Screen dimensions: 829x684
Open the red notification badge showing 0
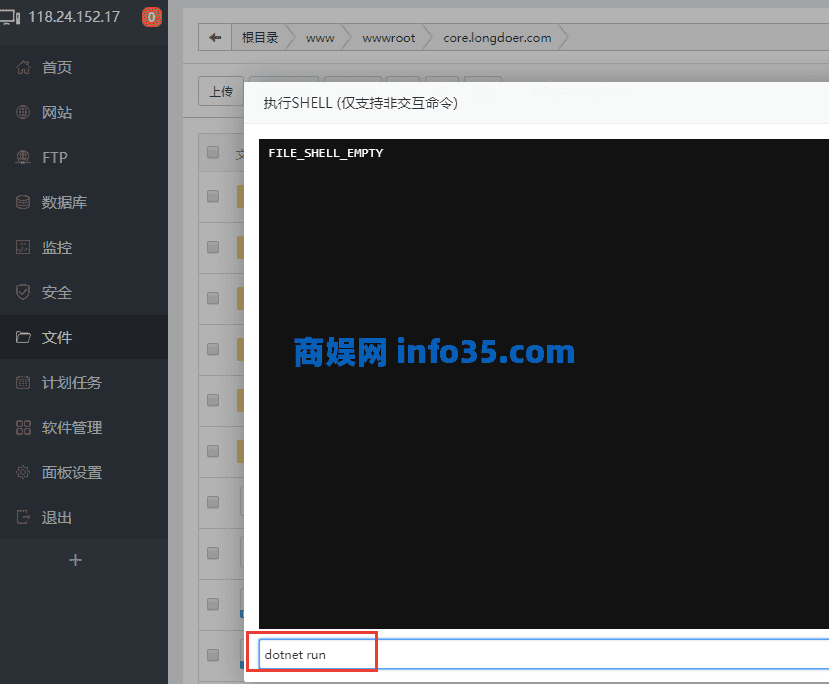(x=151, y=16)
